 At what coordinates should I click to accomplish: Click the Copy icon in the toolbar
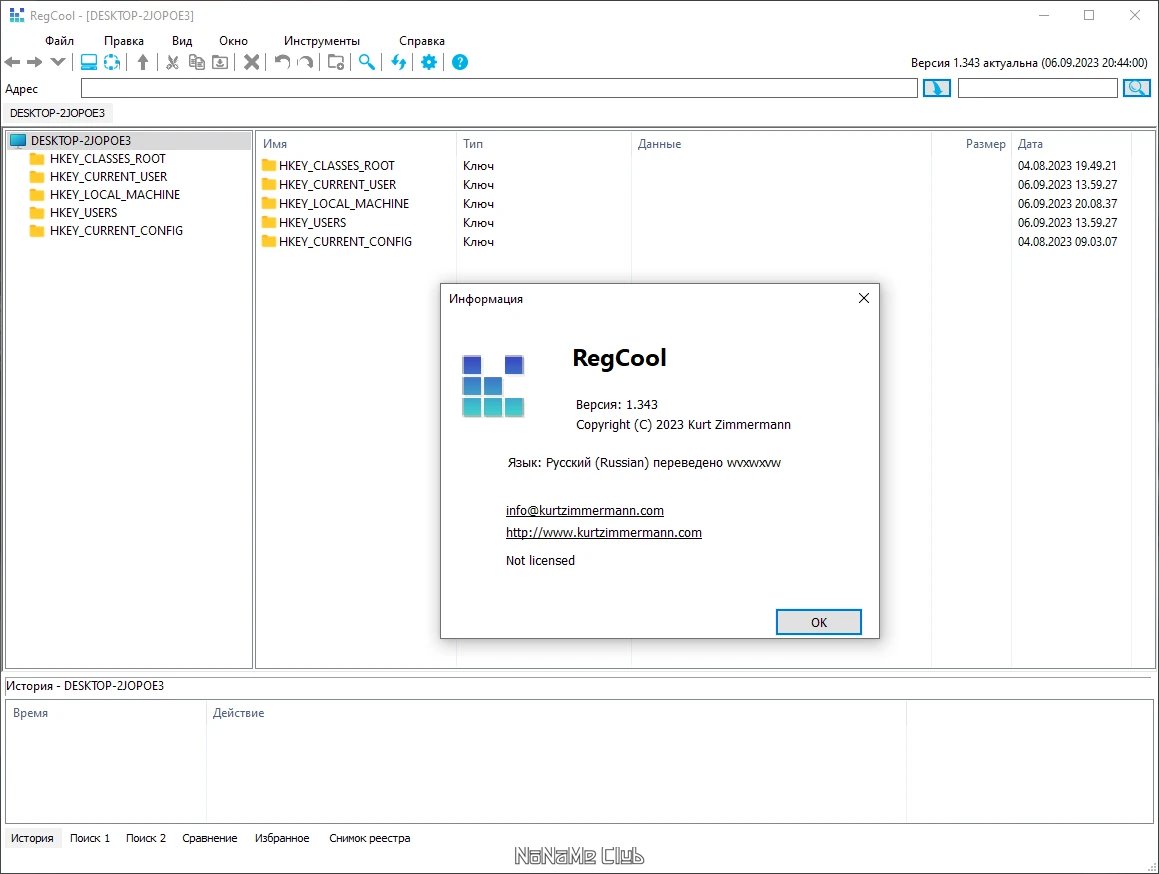pos(197,62)
